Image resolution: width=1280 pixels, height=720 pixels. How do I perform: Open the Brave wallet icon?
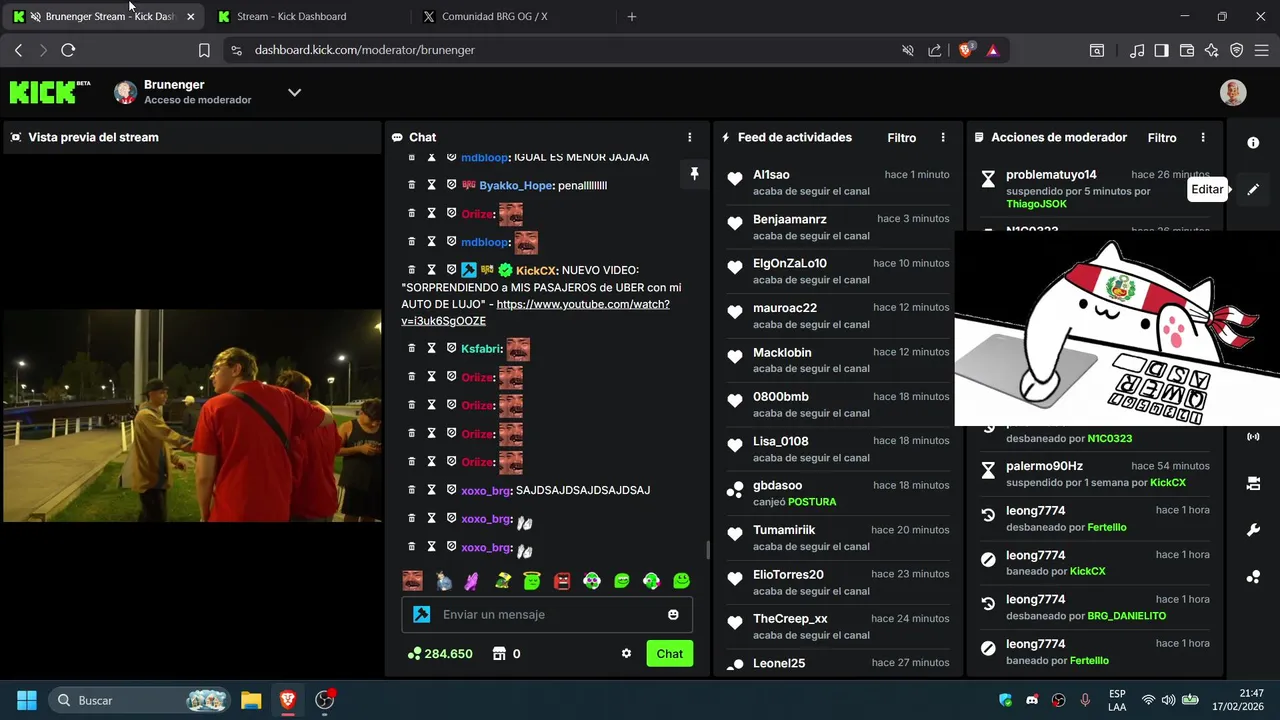tap(1187, 50)
